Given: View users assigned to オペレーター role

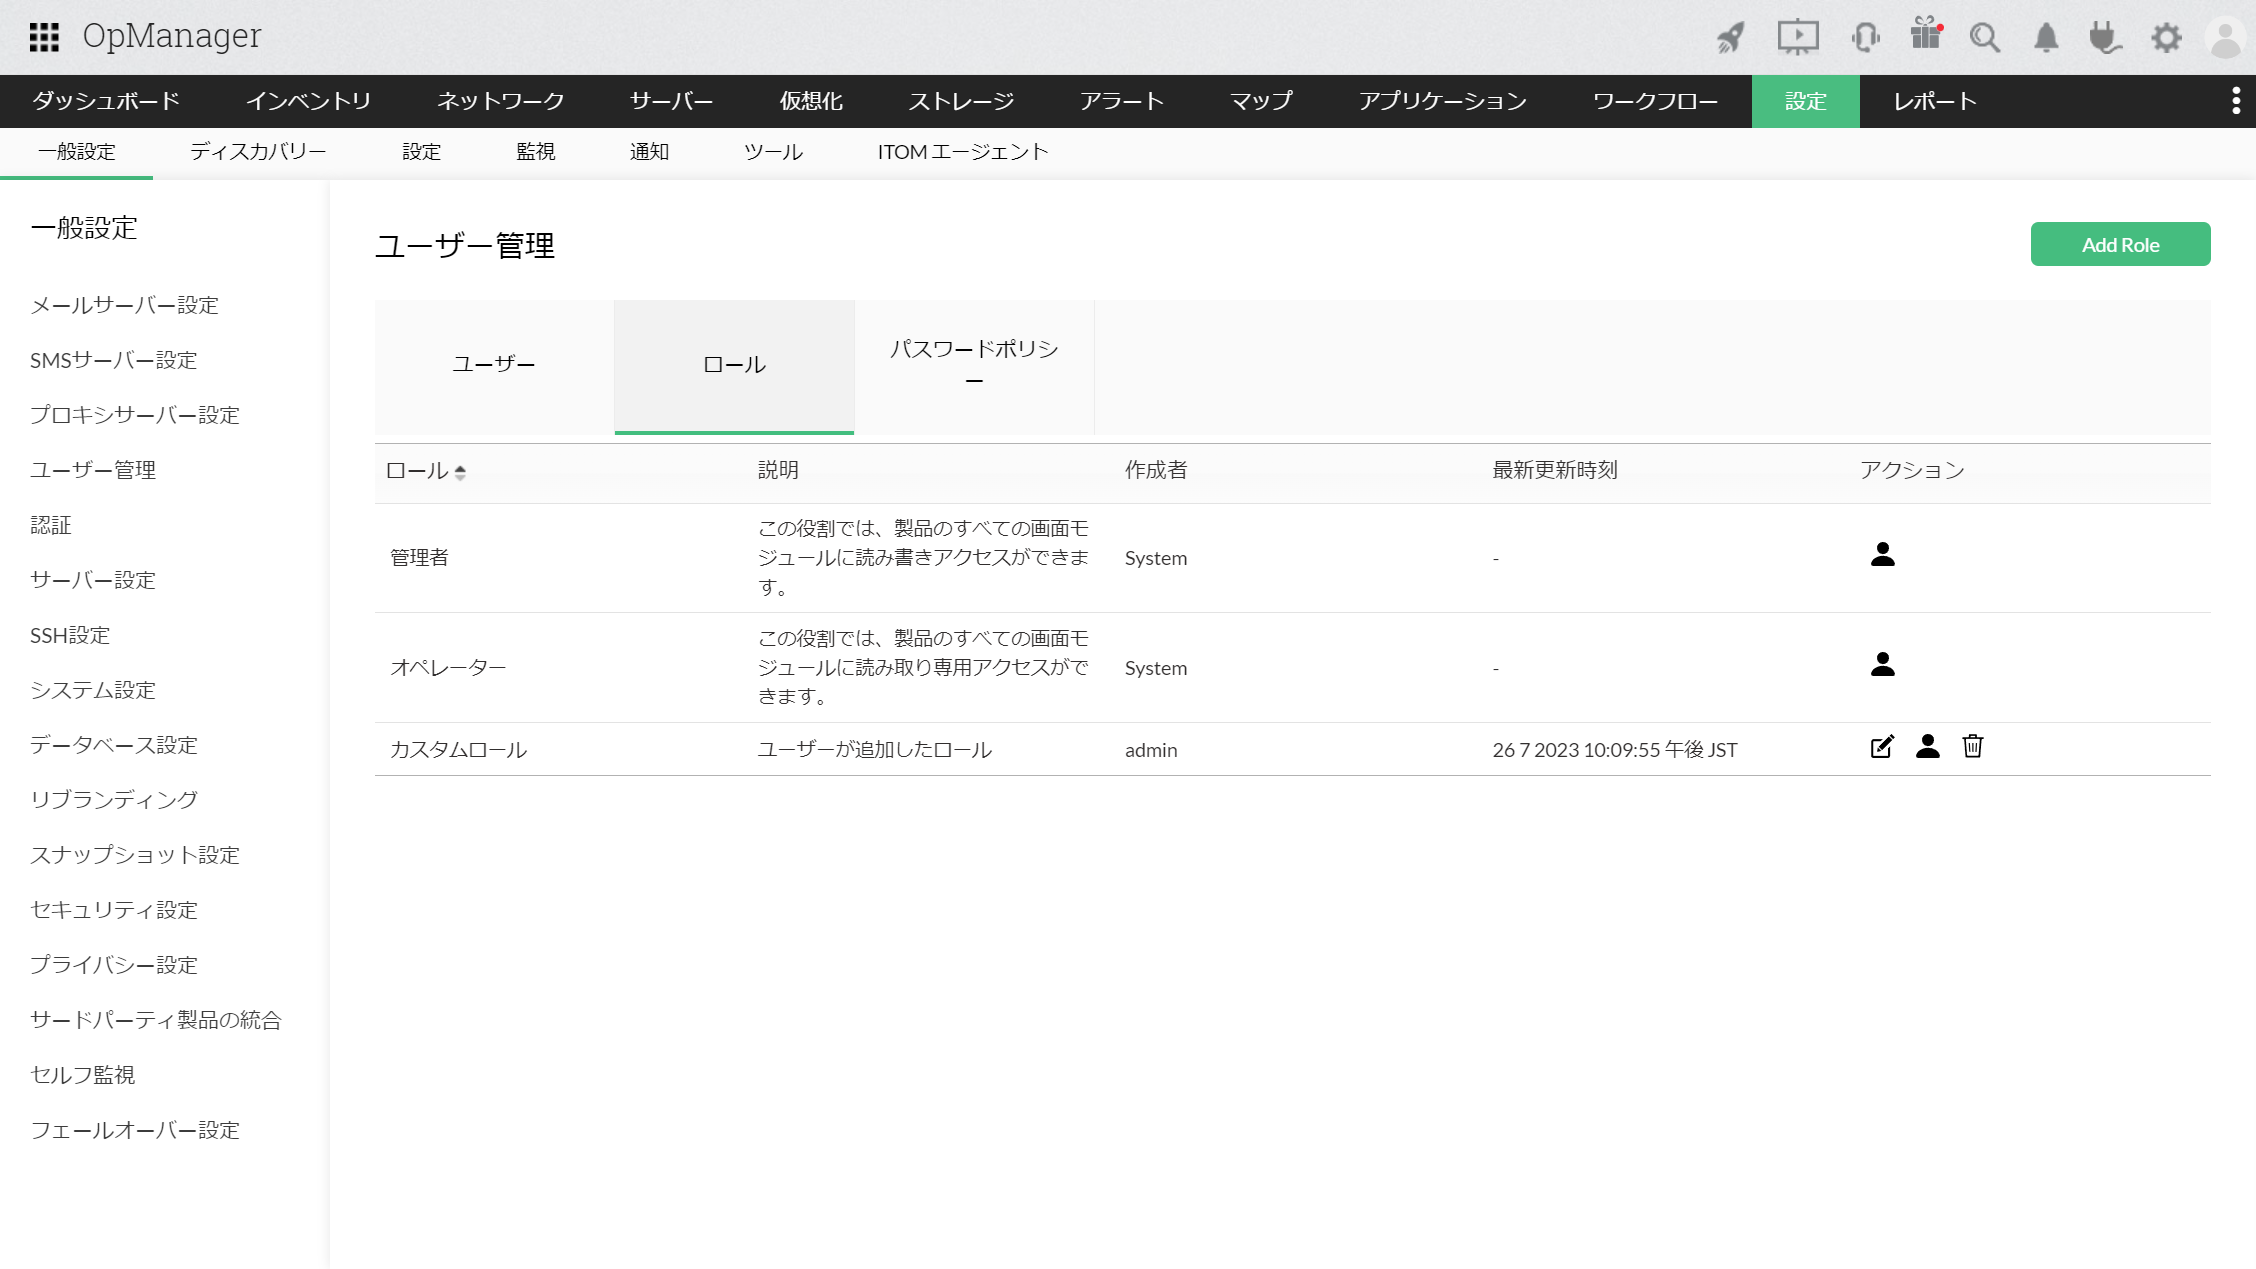Looking at the screenshot, I should [x=1882, y=664].
